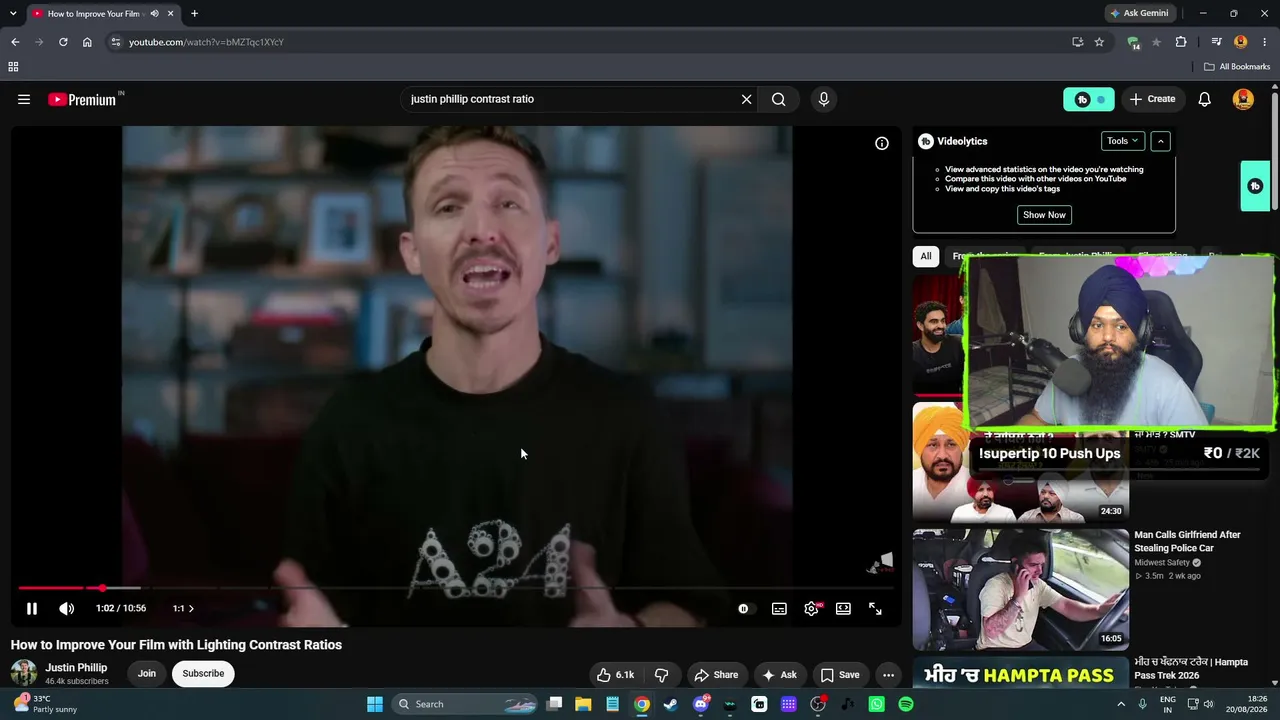Image resolution: width=1280 pixels, height=720 pixels.
Task: Open Spotify from the taskbar
Action: [x=906, y=704]
